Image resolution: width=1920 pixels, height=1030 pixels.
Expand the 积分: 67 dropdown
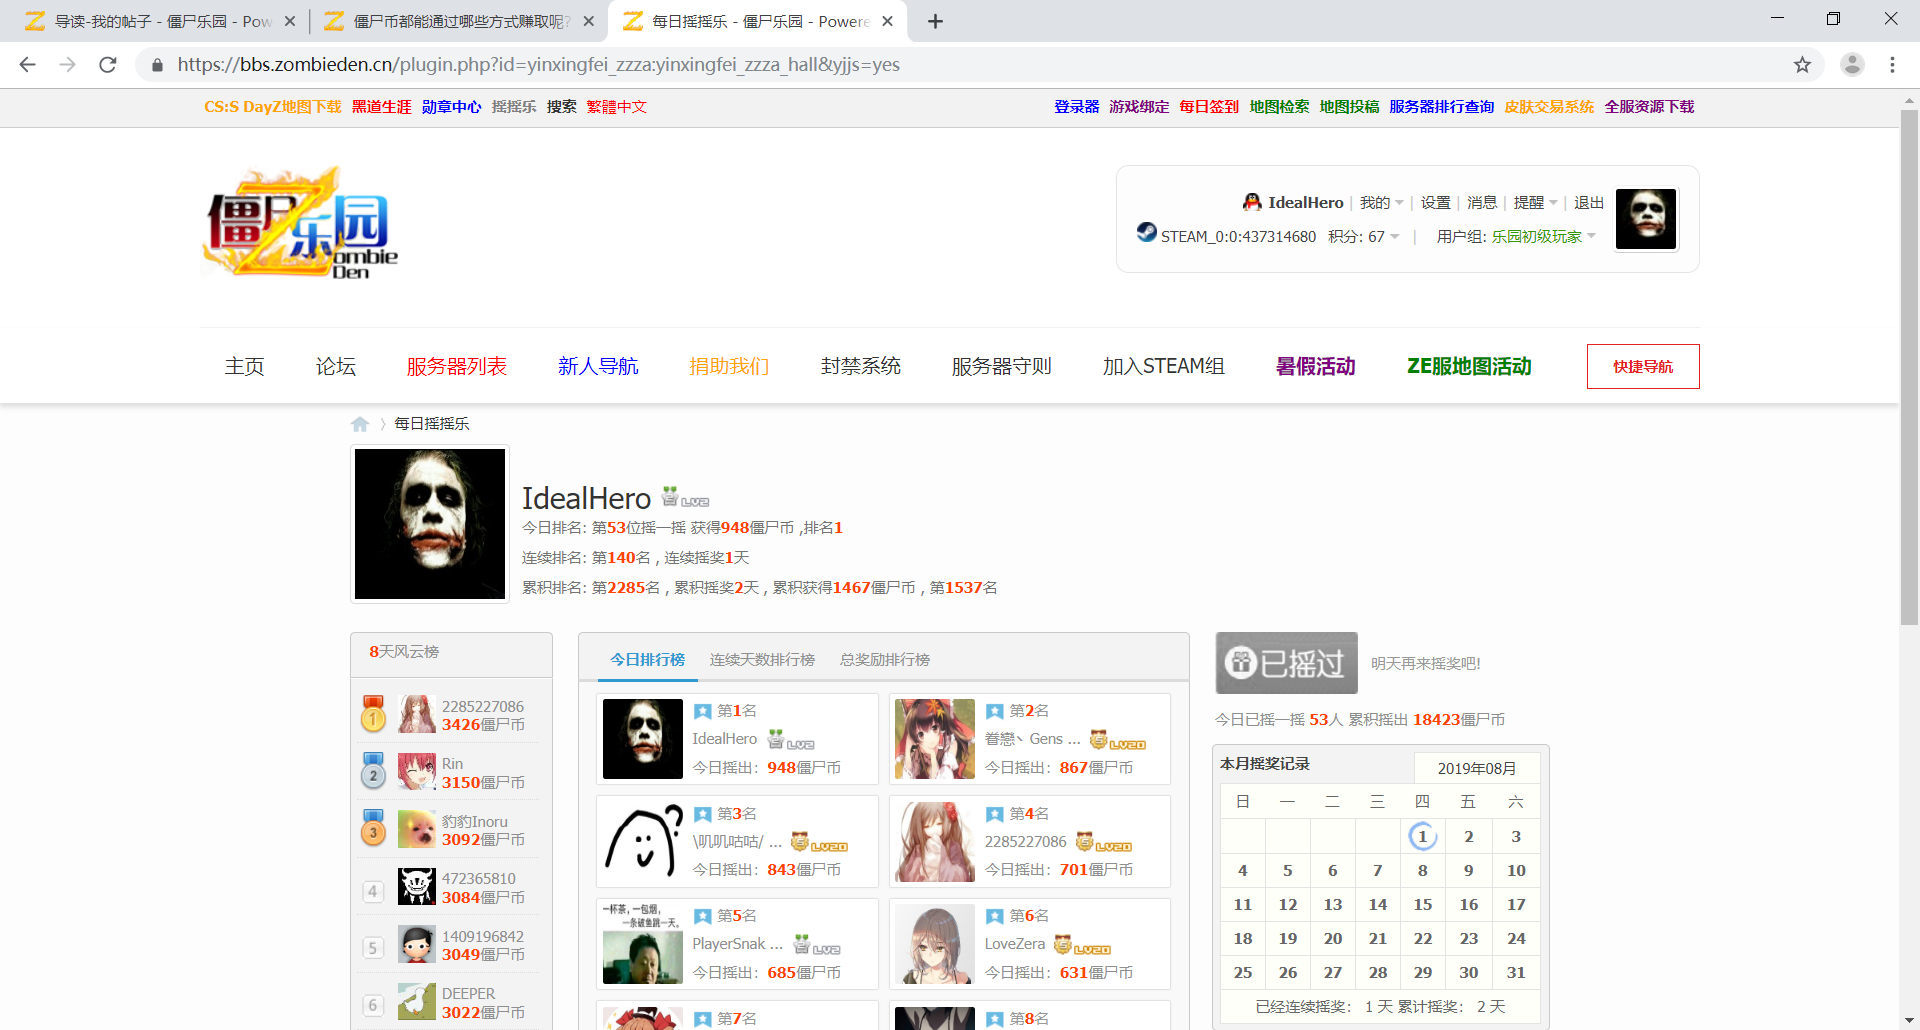(1364, 236)
